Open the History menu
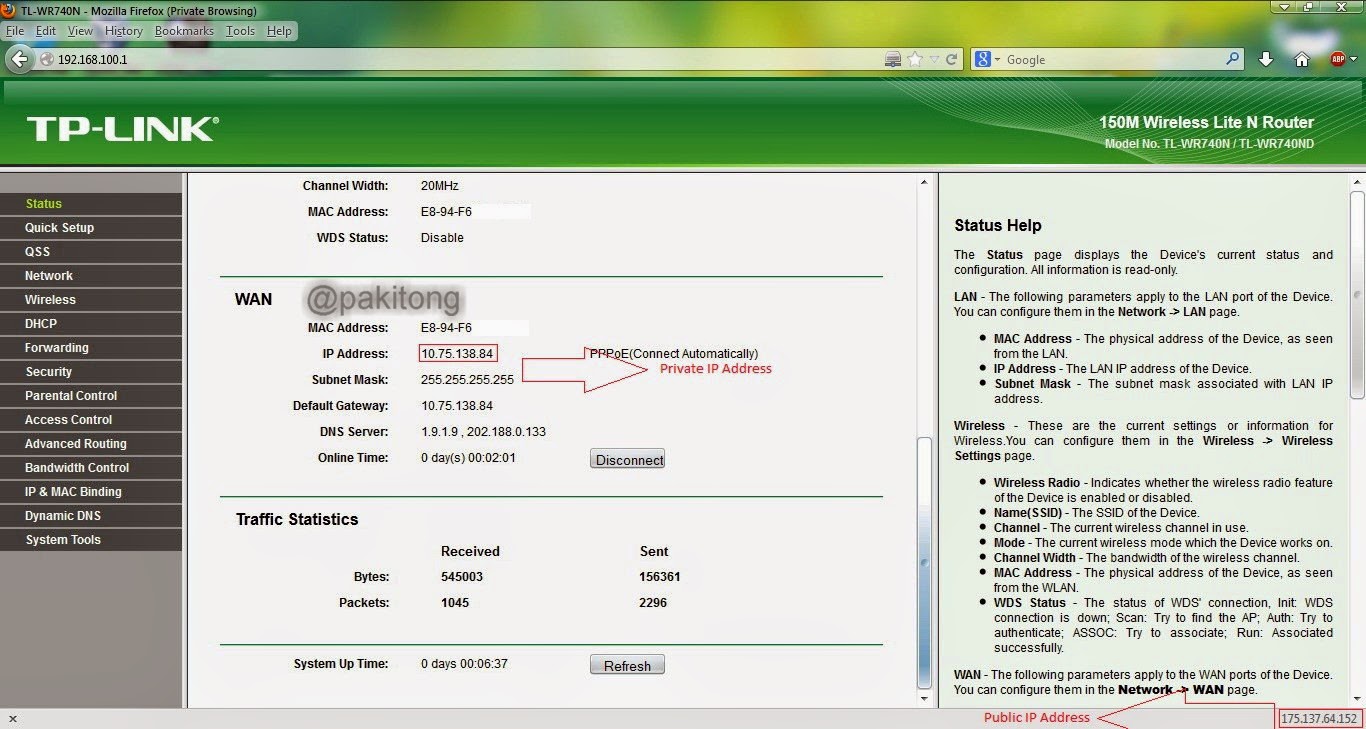The width and height of the screenshot is (1366, 729). pos(124,31)
